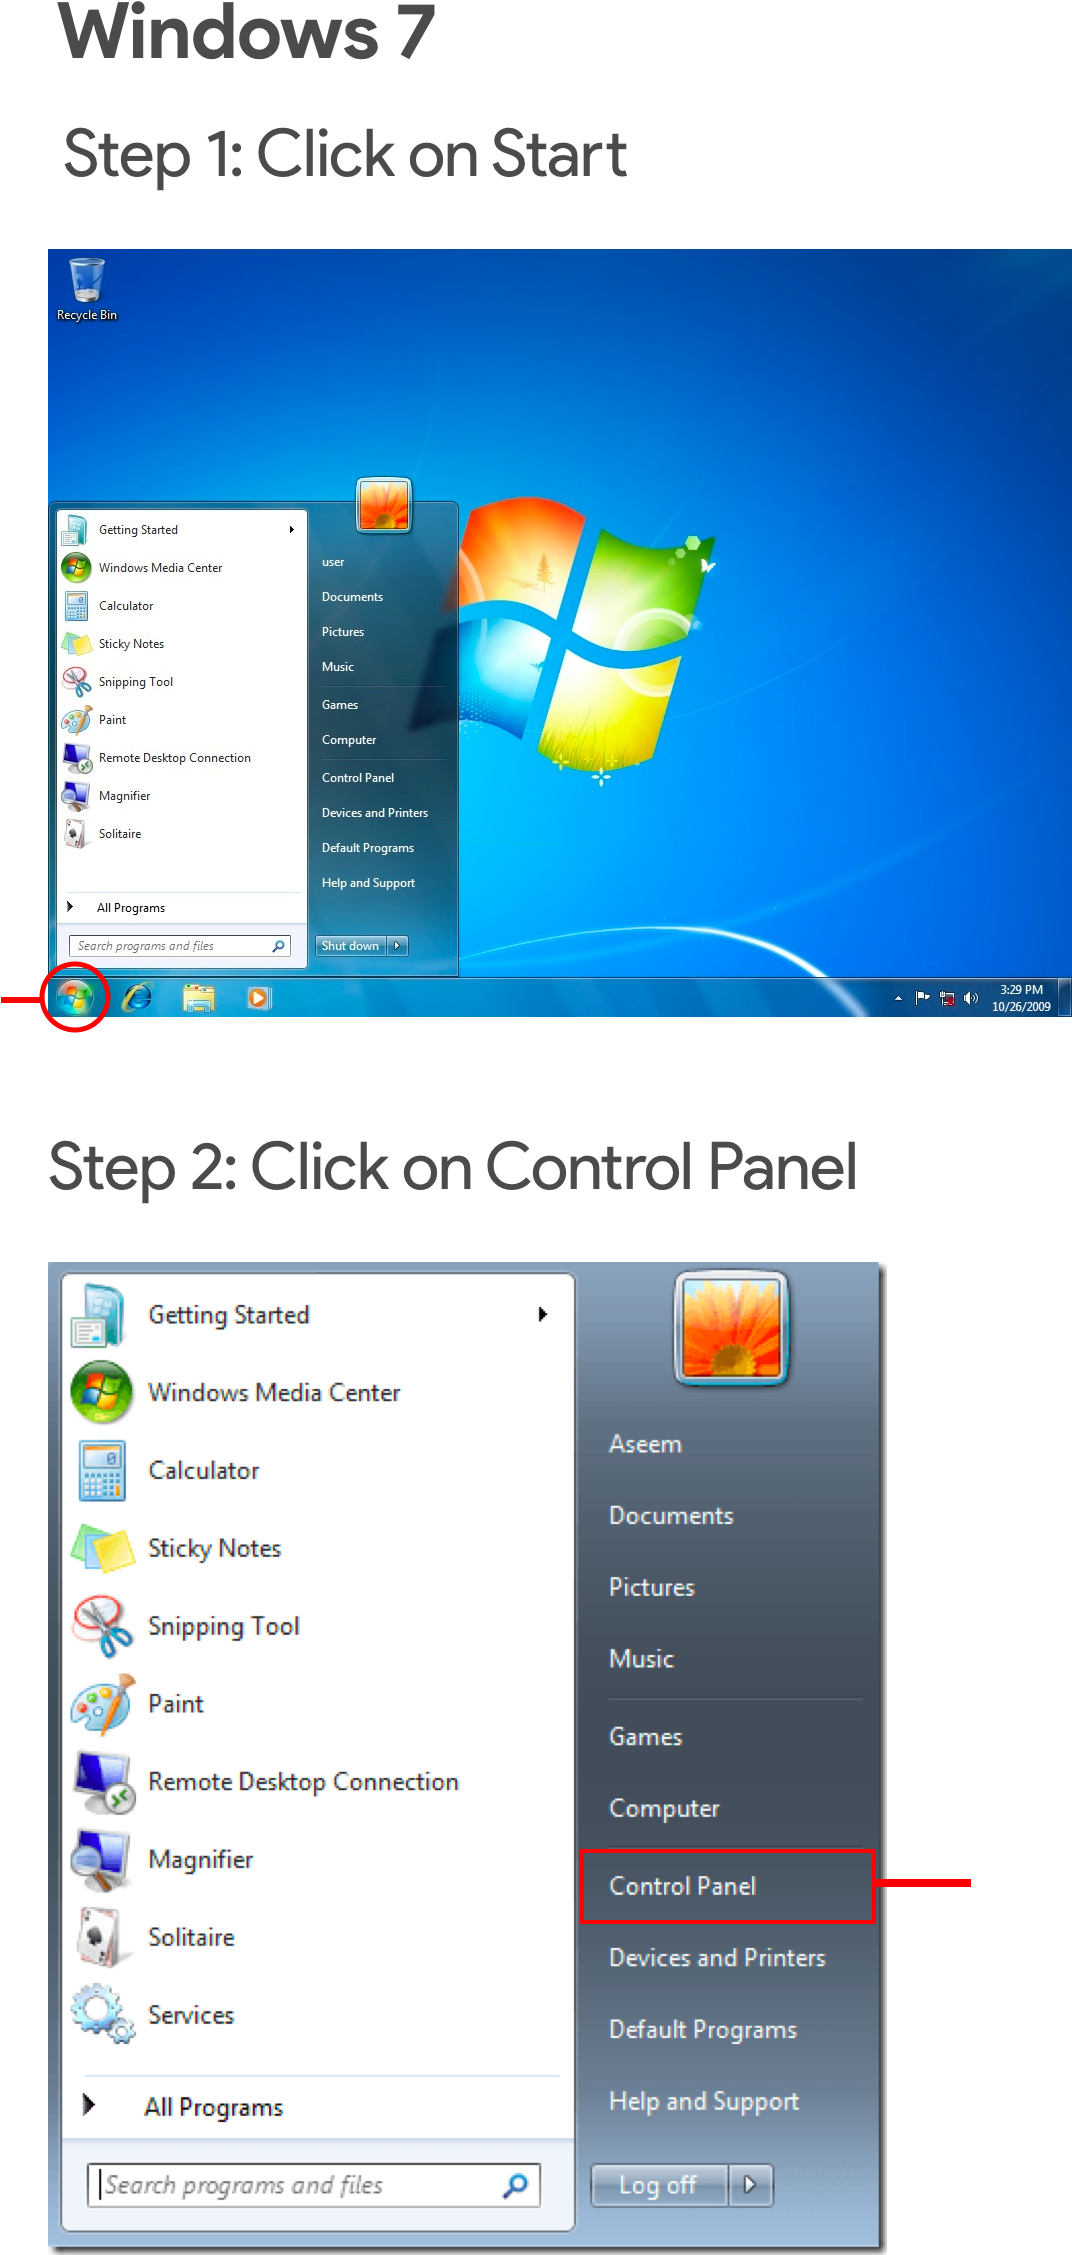
Task: Expand All Programs arrow in Step 1 menu
Action: point(70,907)
